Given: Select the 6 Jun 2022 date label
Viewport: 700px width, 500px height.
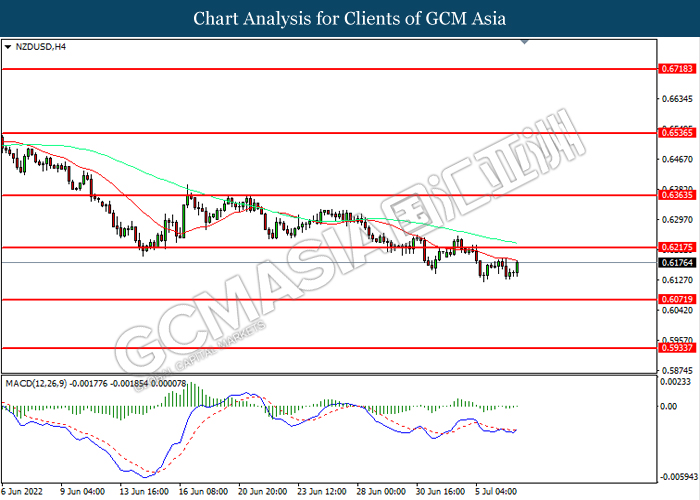Looking at the screenshot, I should click(x=22, y=492).
